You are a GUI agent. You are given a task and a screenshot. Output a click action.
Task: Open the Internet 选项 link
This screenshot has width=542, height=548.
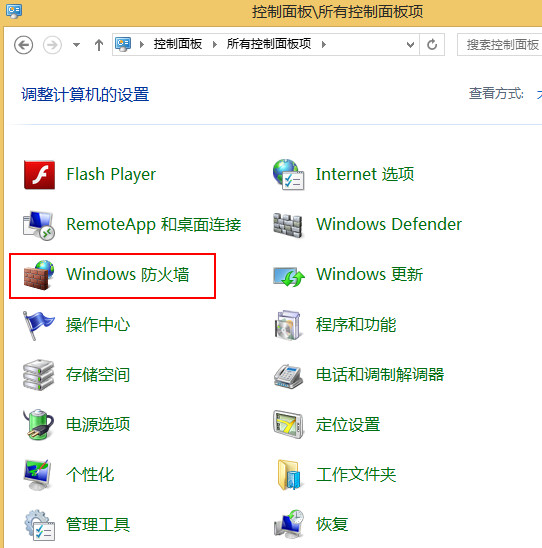(x=365, y=174)
